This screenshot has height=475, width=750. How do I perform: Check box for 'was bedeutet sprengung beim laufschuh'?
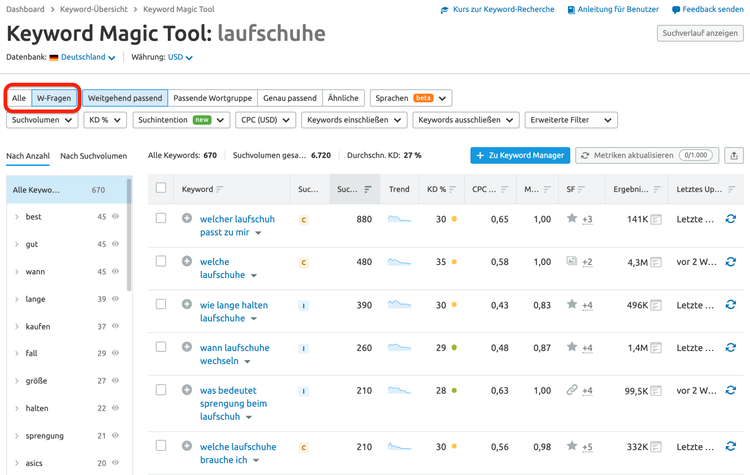click(x=161, y=390)
